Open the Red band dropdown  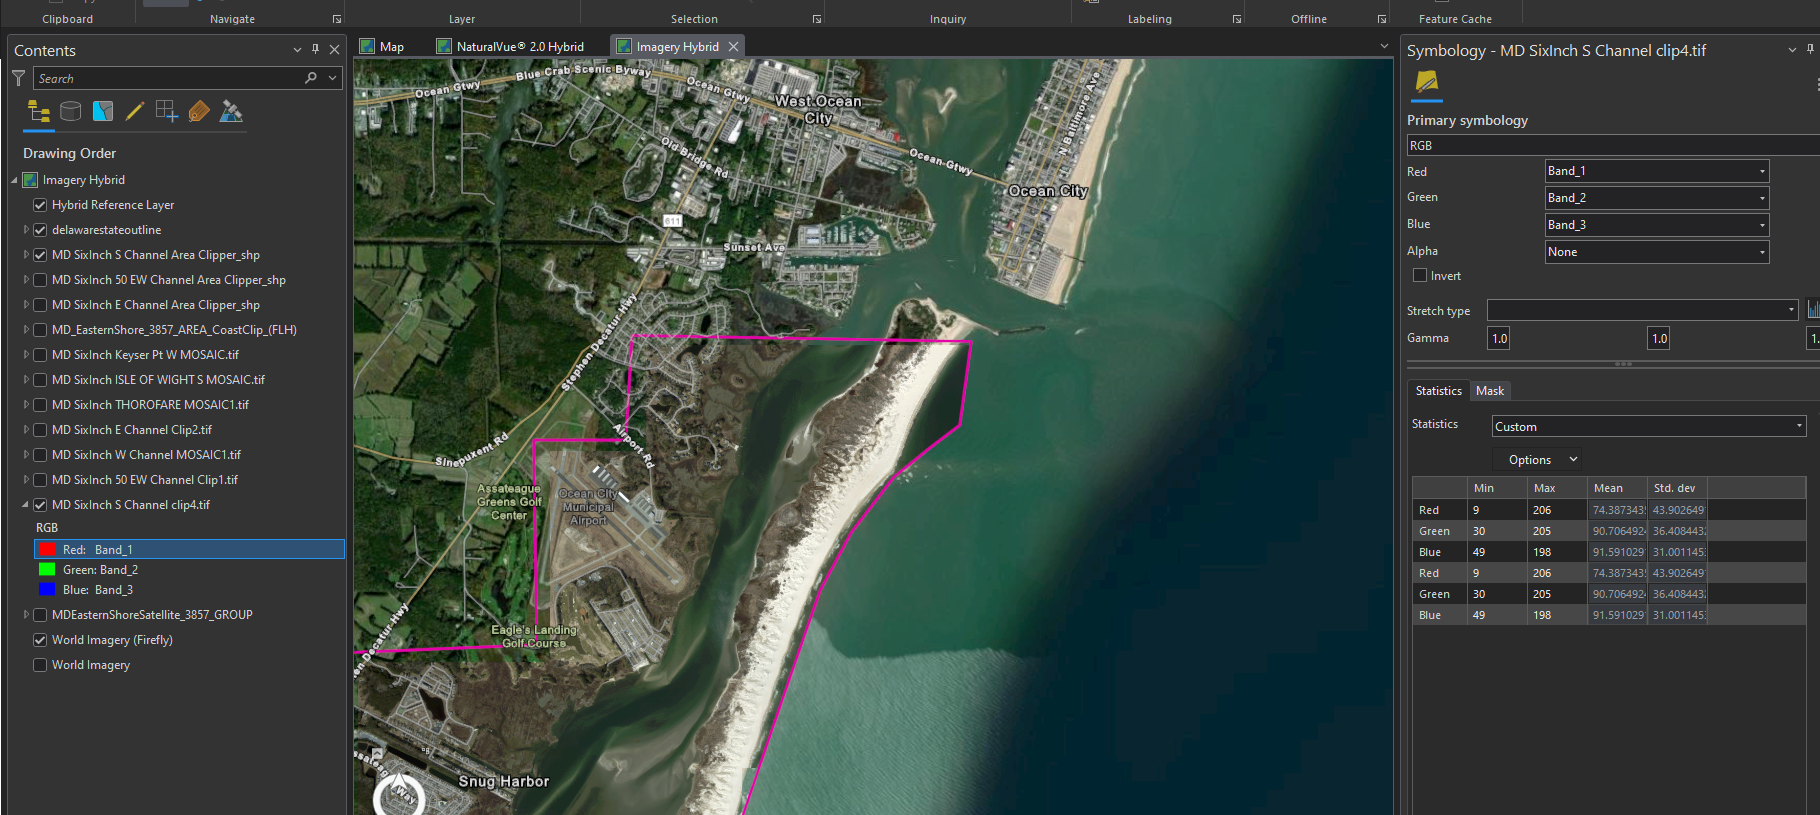1657,171
